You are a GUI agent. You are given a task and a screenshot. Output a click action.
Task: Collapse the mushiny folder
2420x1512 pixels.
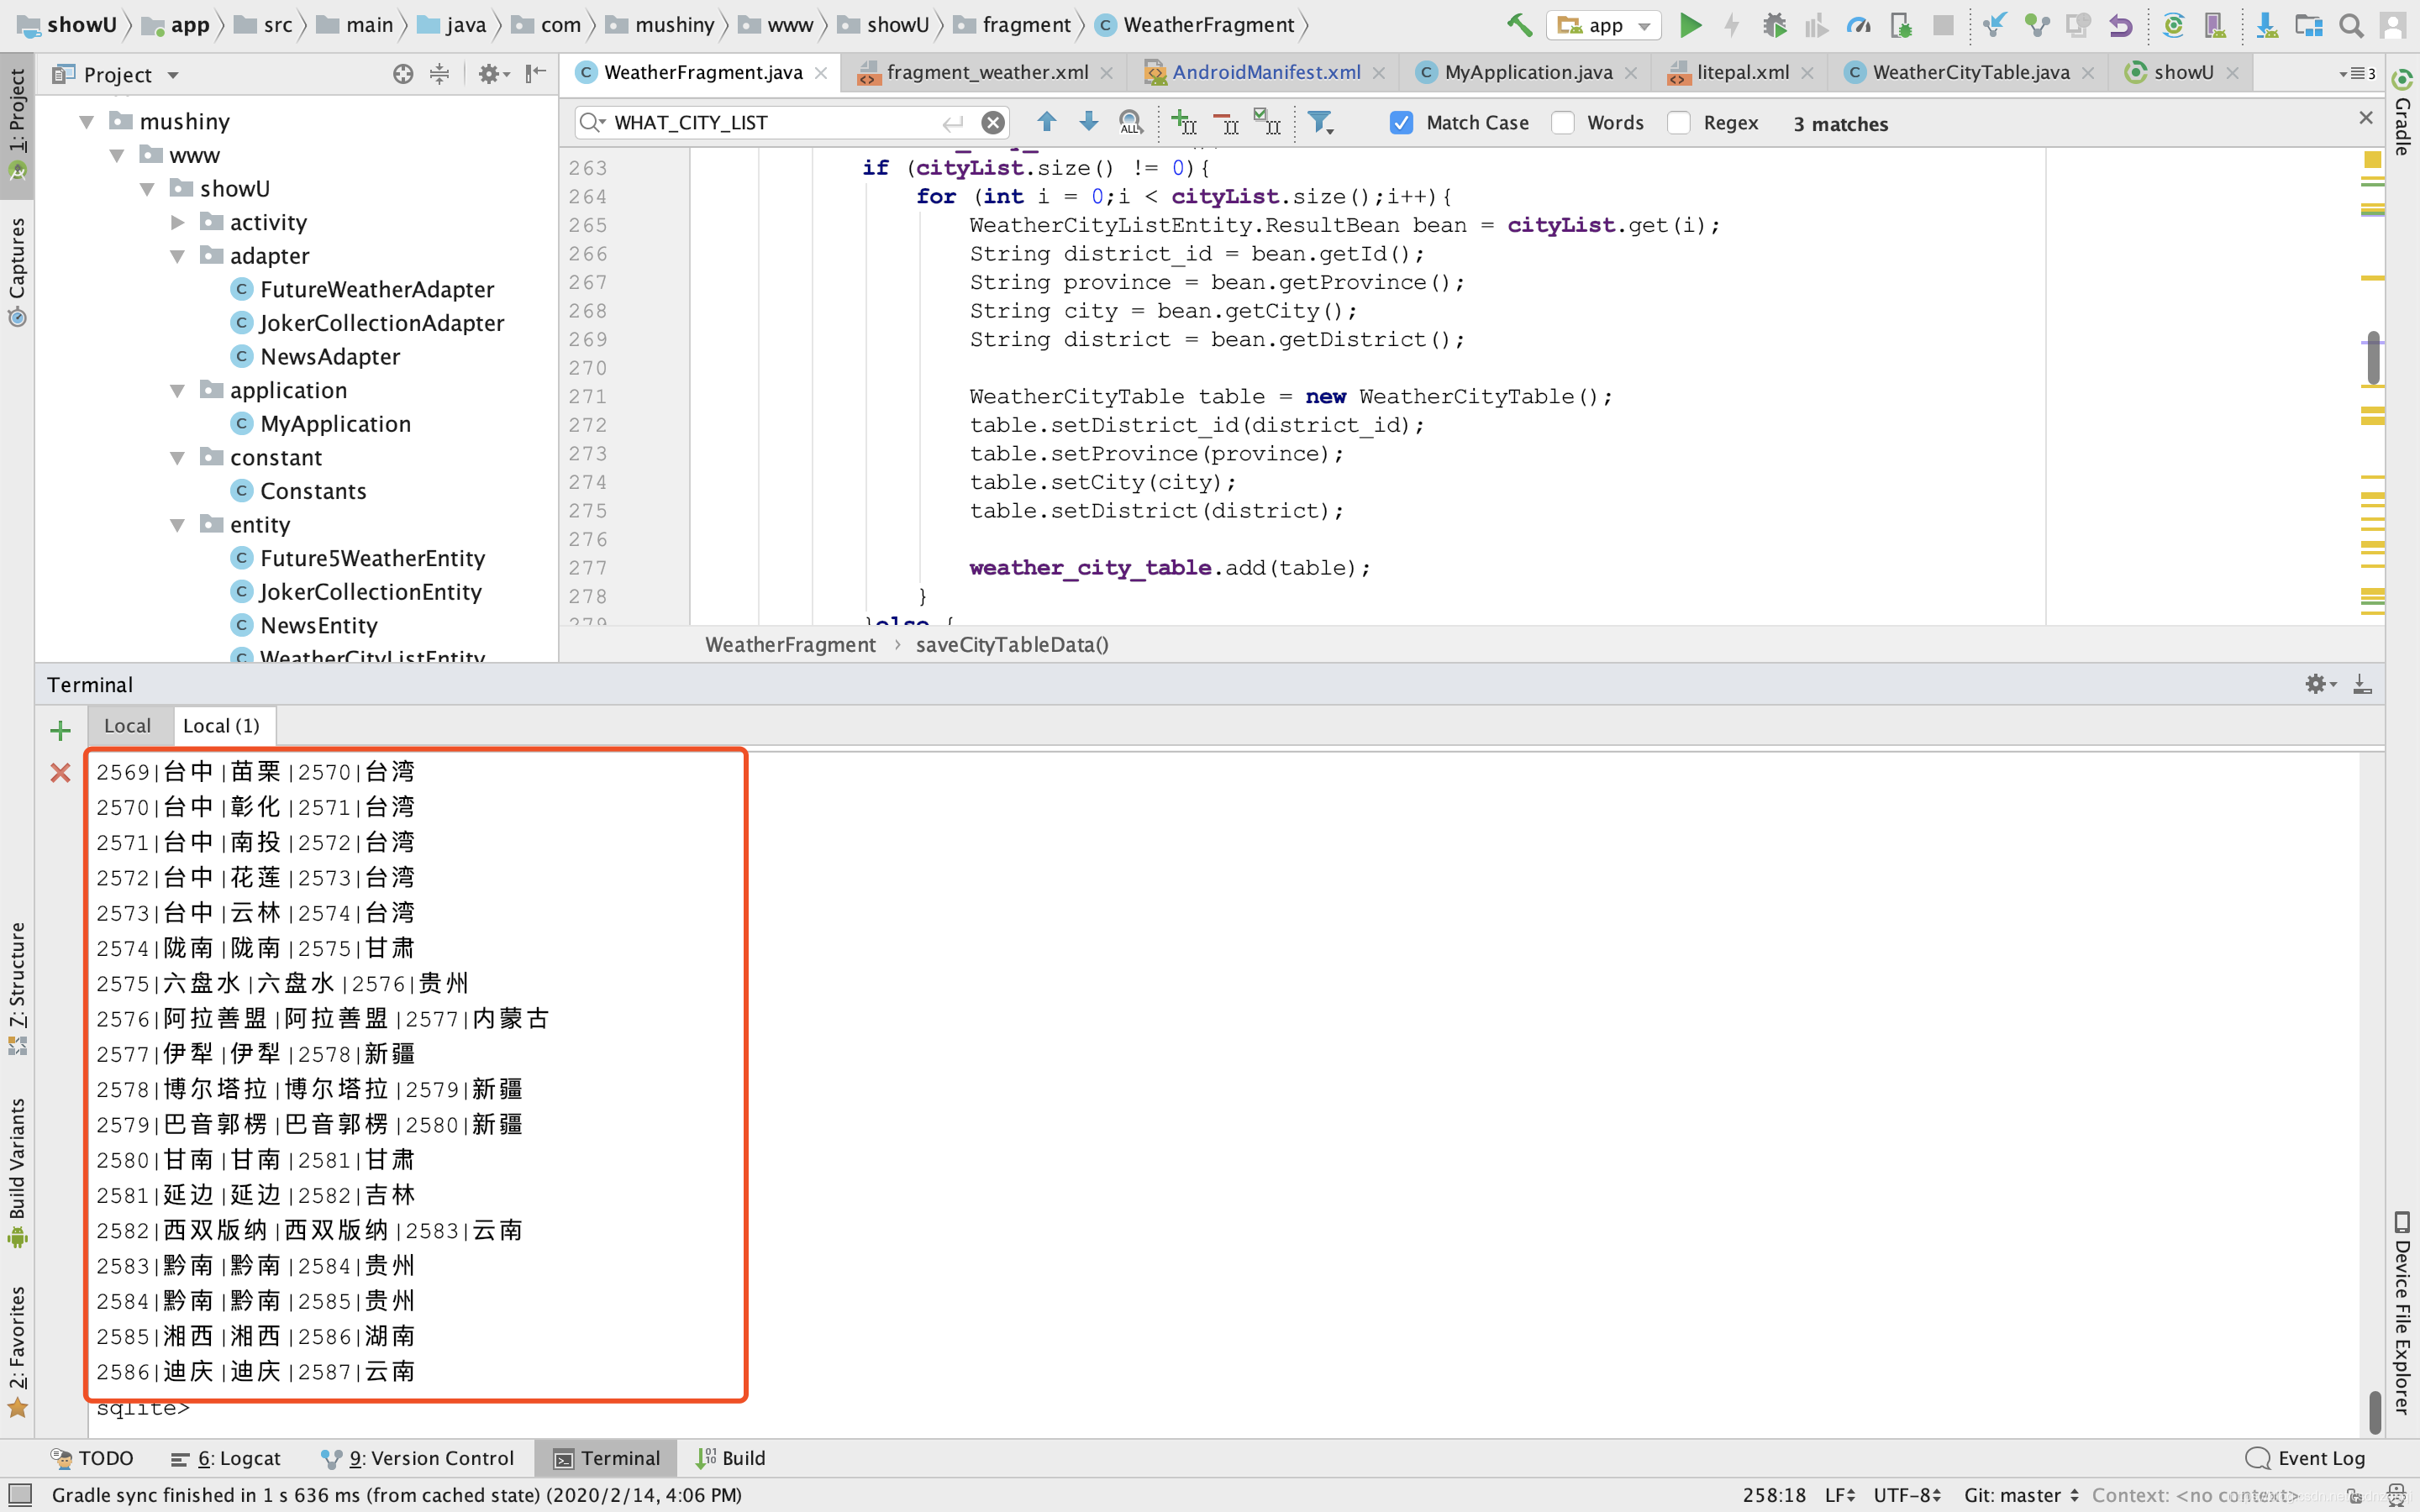click(87, 122)
